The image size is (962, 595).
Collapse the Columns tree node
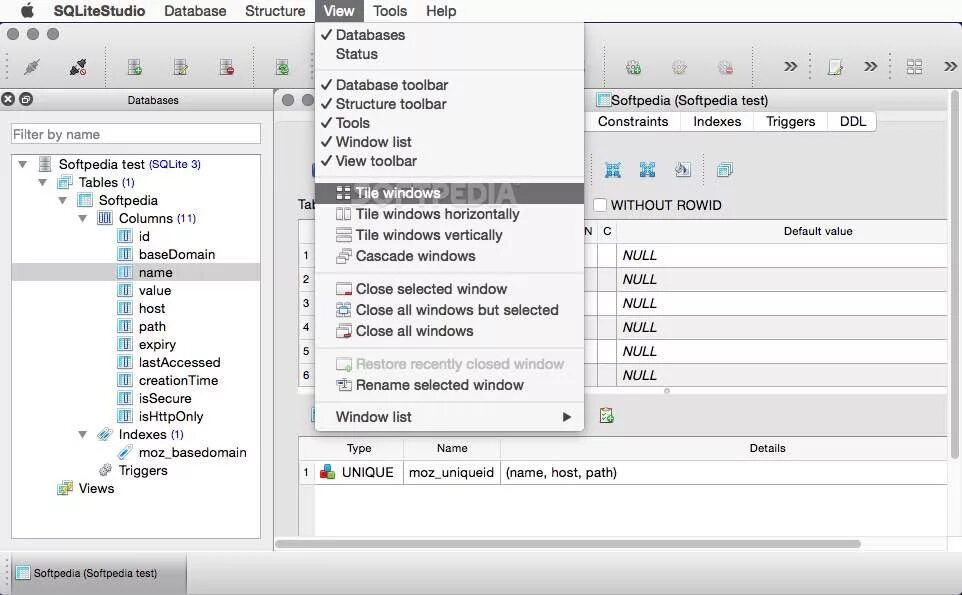[84, 218]
